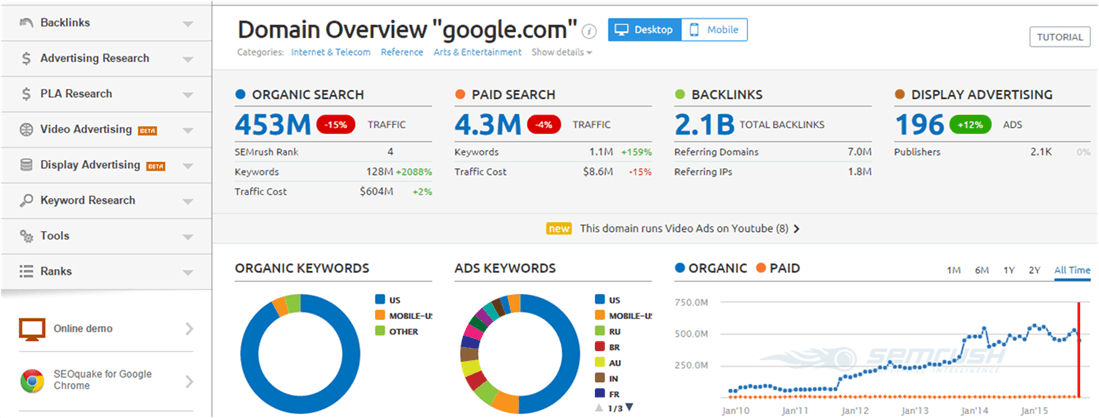Expand the Ranks sidebar menu arrow
This screenshot has width=1099, height=418.
click(187, 272)
